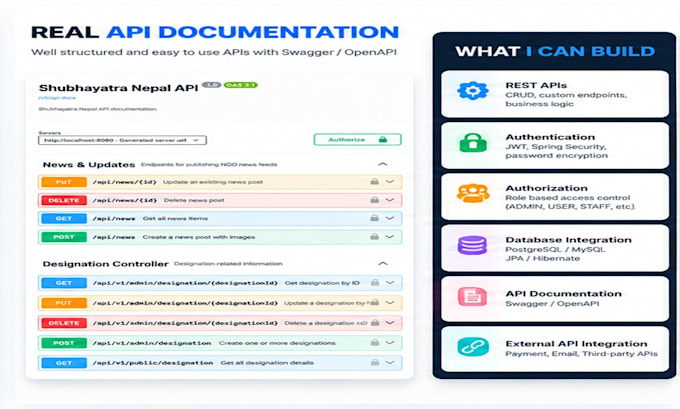This screenshot has width=680, height=409.
Task: Select the Database Integration card title
Action: (568, 240)
